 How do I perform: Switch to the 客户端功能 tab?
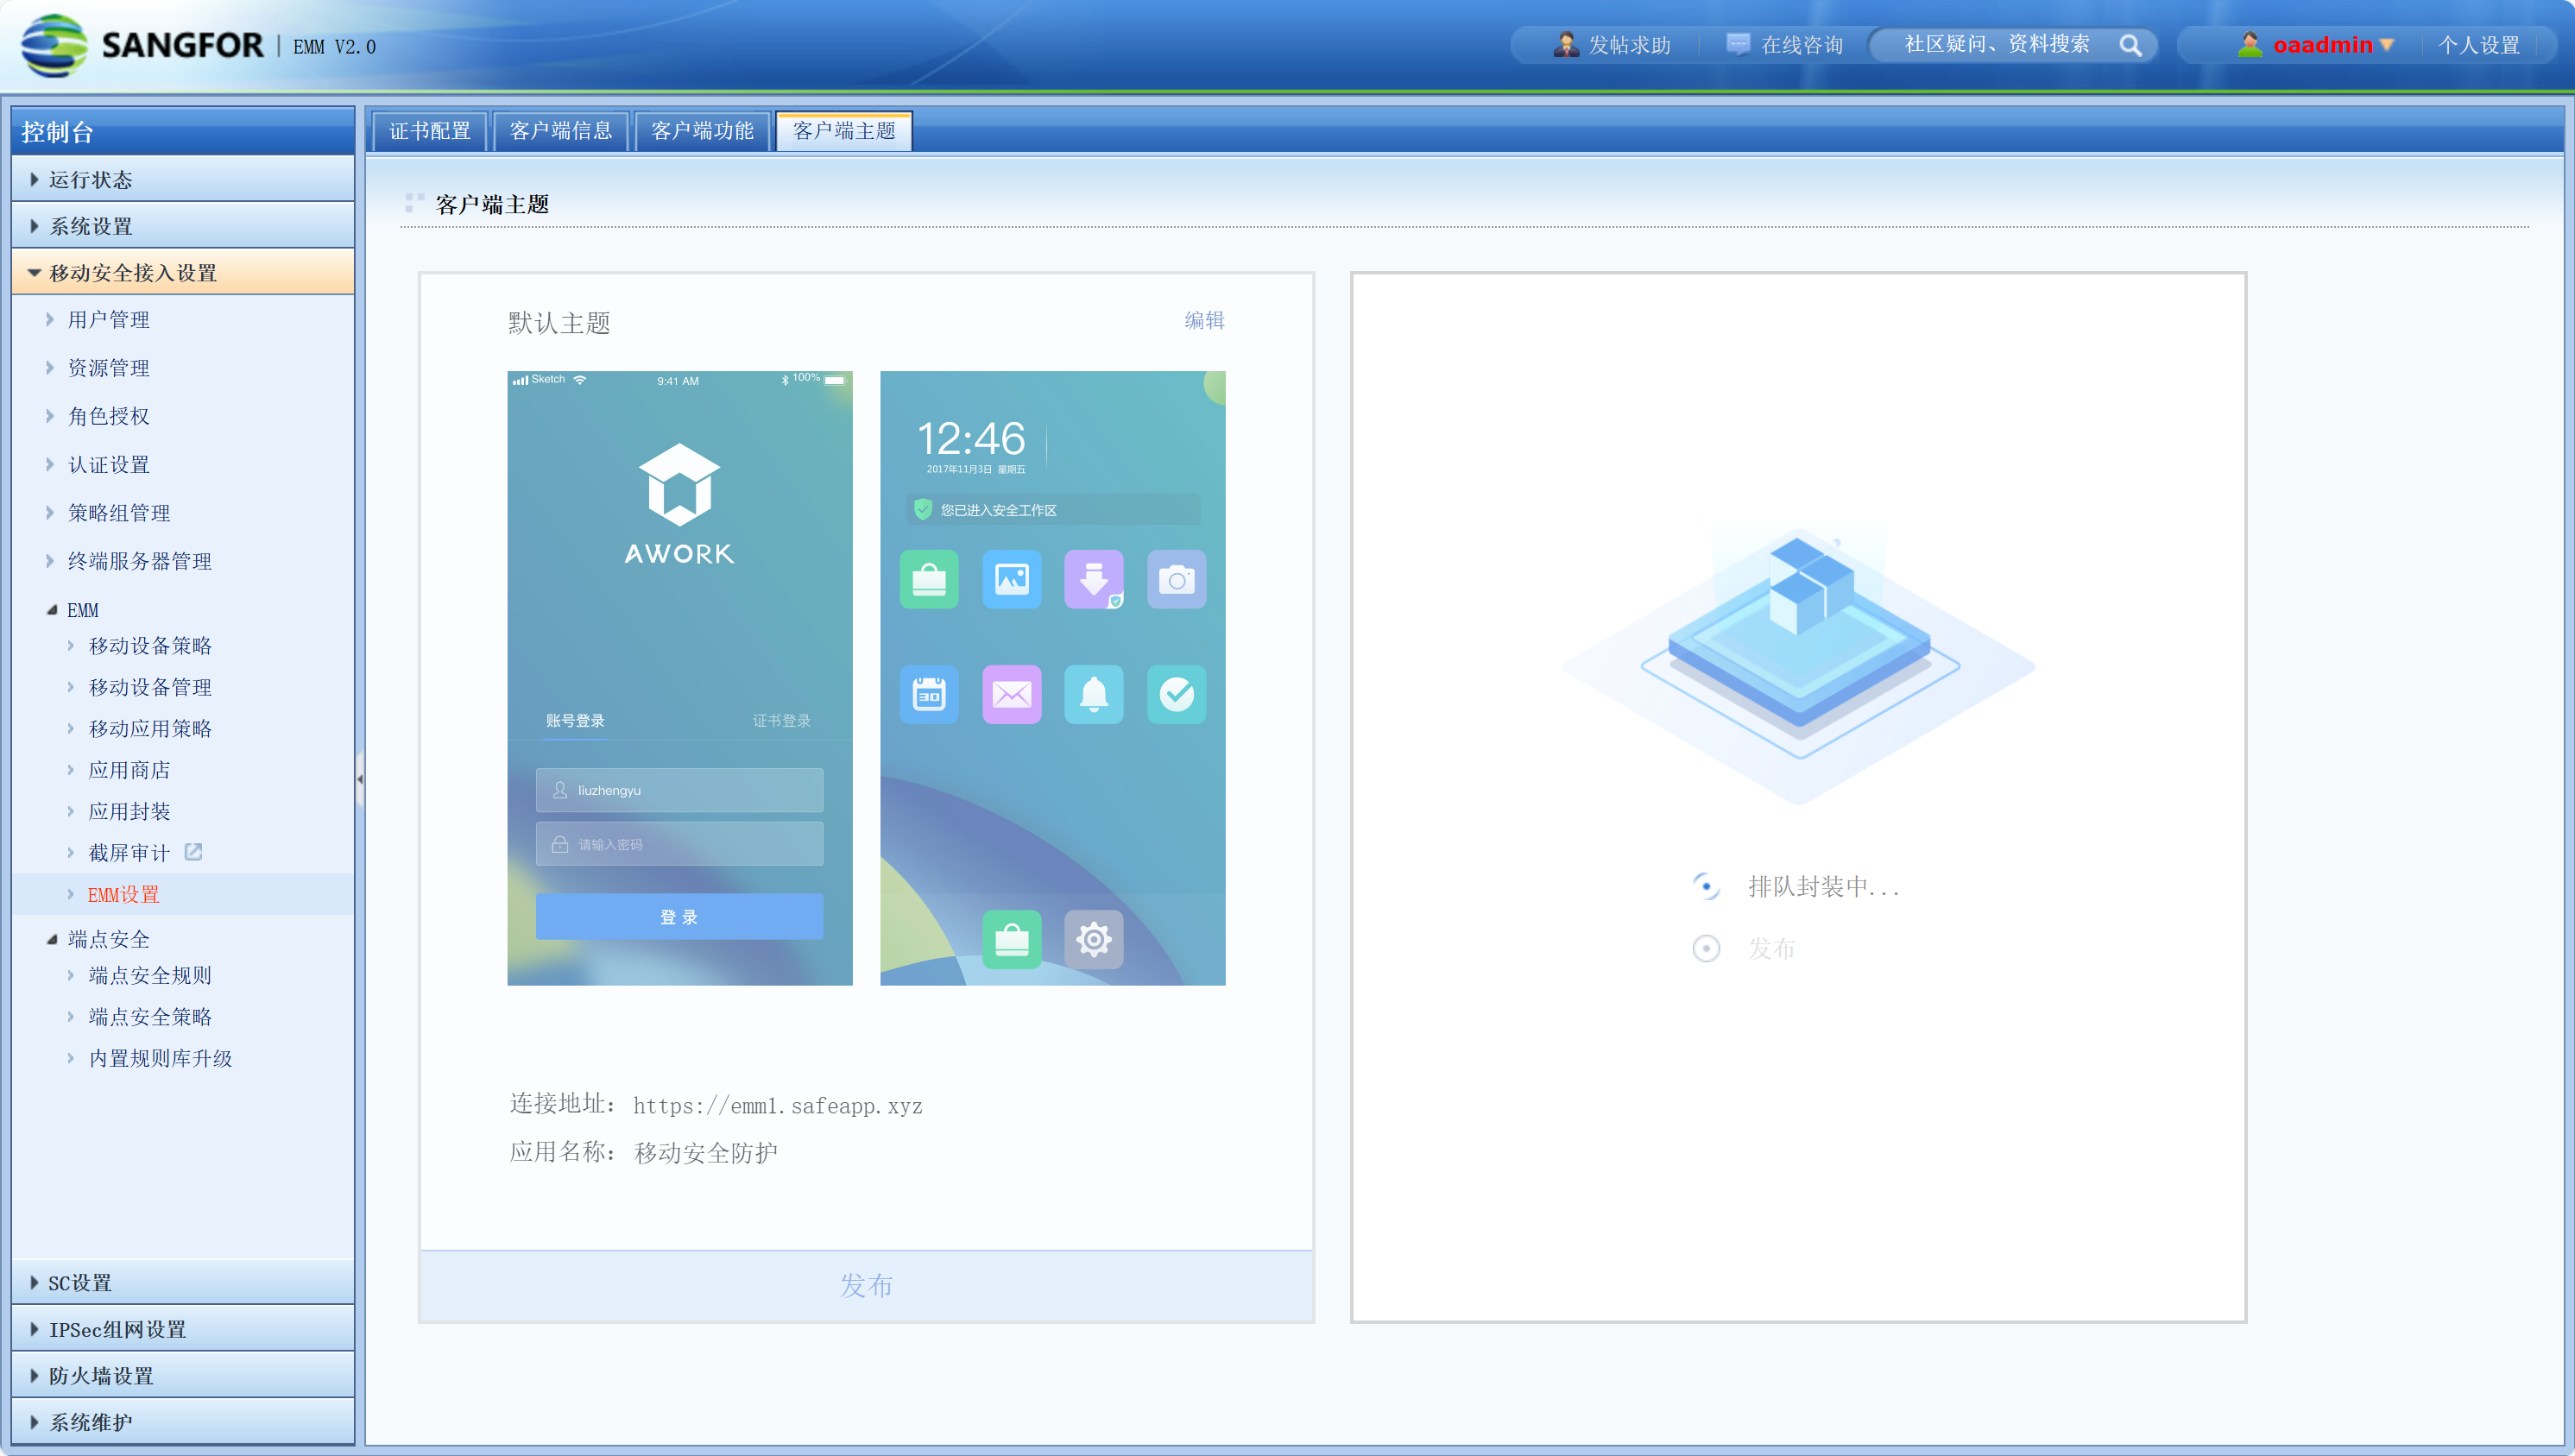[x=702, y=131]
